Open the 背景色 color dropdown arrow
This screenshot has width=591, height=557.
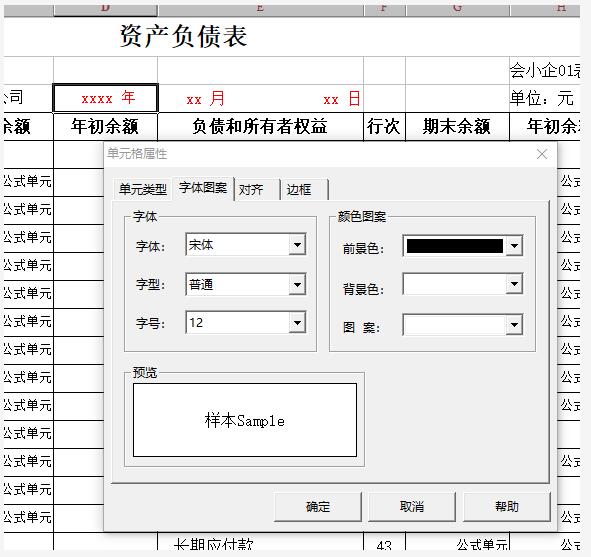click(514, 284)
